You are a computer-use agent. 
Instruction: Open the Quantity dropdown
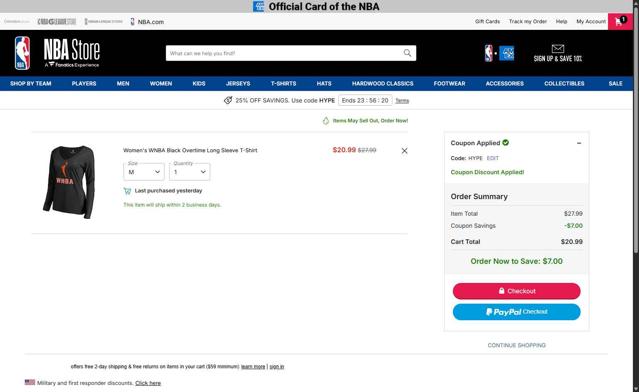[189, 172]
